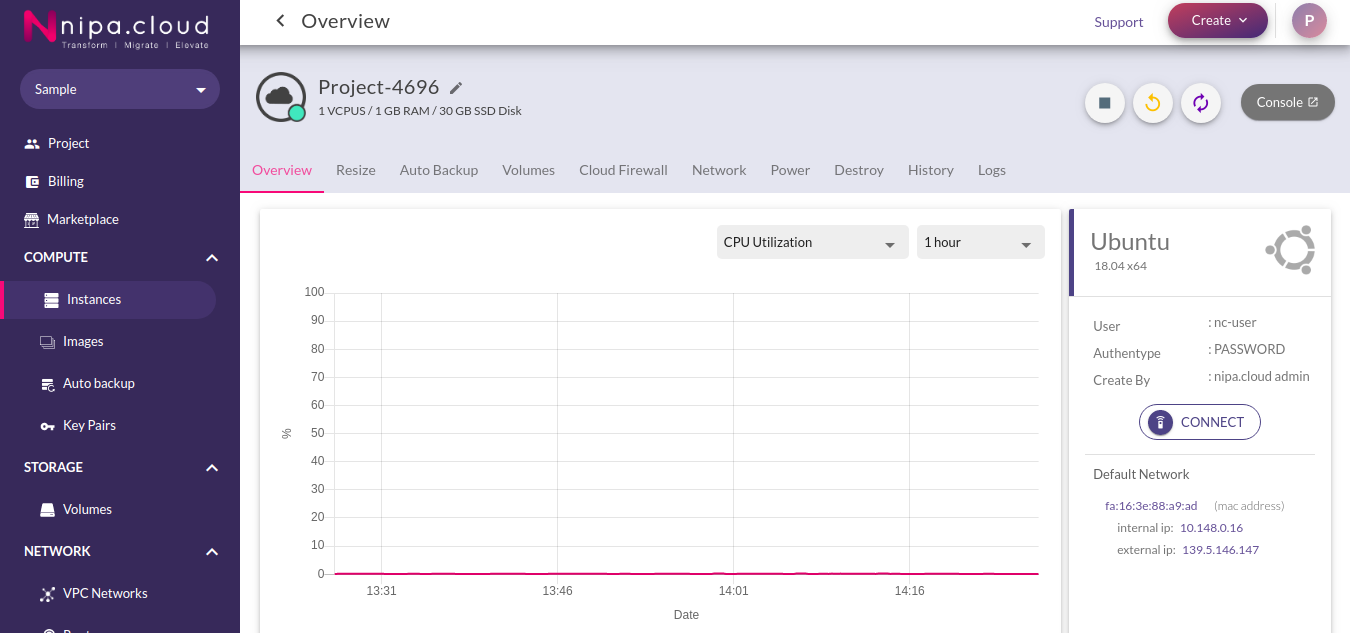1350x633 pixels.
Task: Switch to the Cloud Firewall tab
Action: 623,170
